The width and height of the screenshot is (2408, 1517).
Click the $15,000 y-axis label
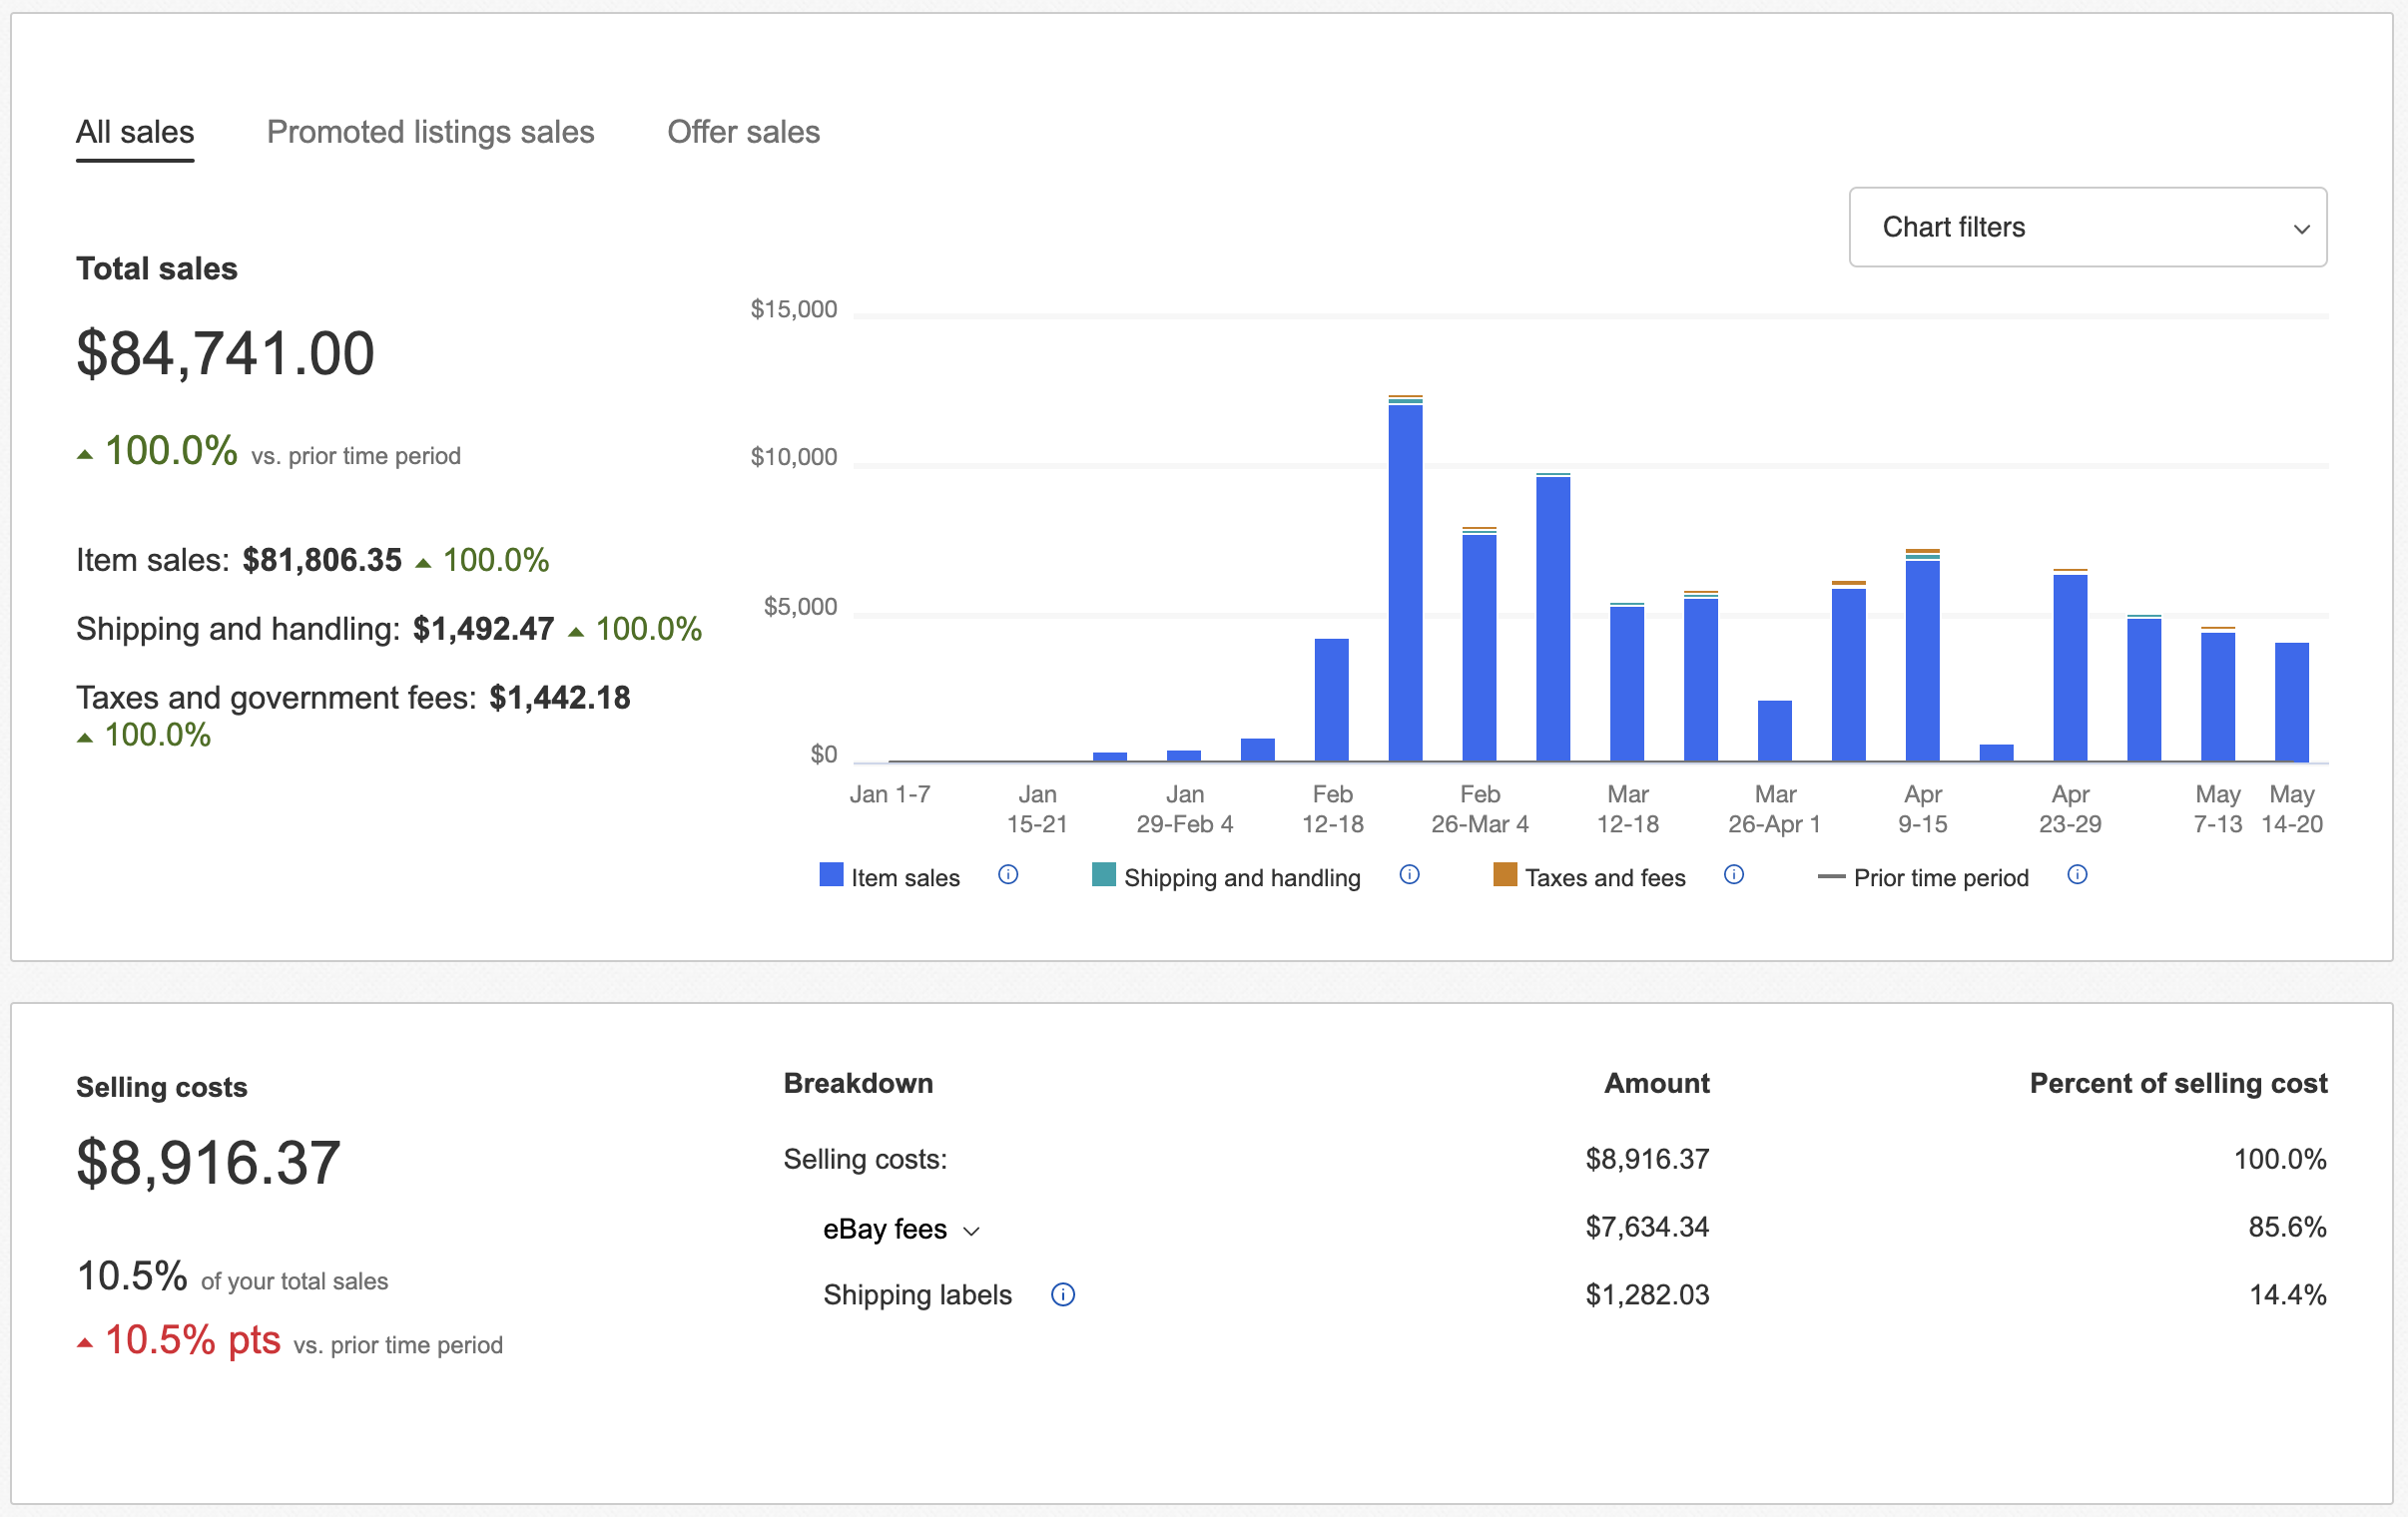pyautogui.click(x=794, y=309)
